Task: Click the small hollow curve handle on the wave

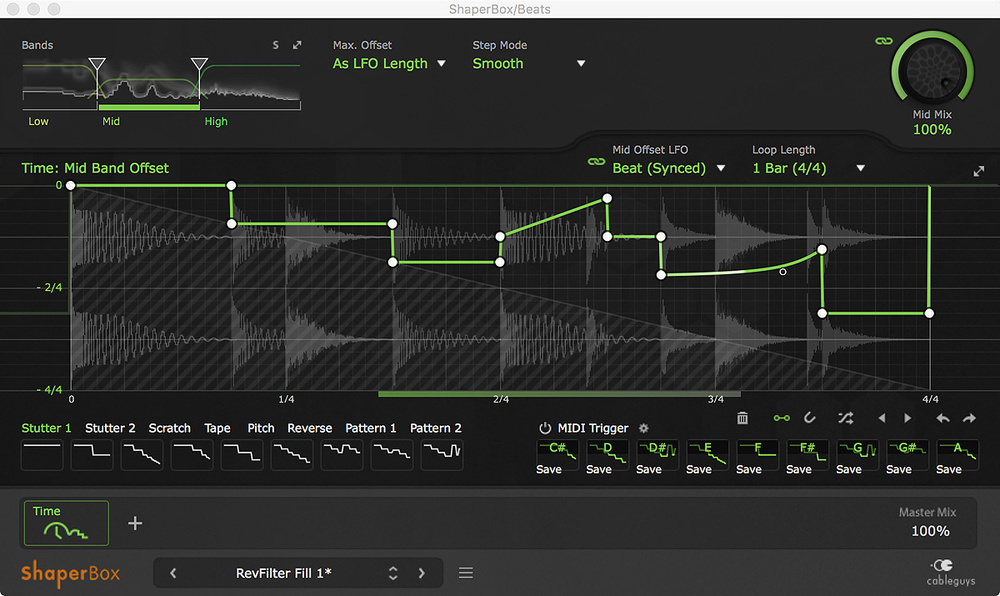Action: click(783, 272)
